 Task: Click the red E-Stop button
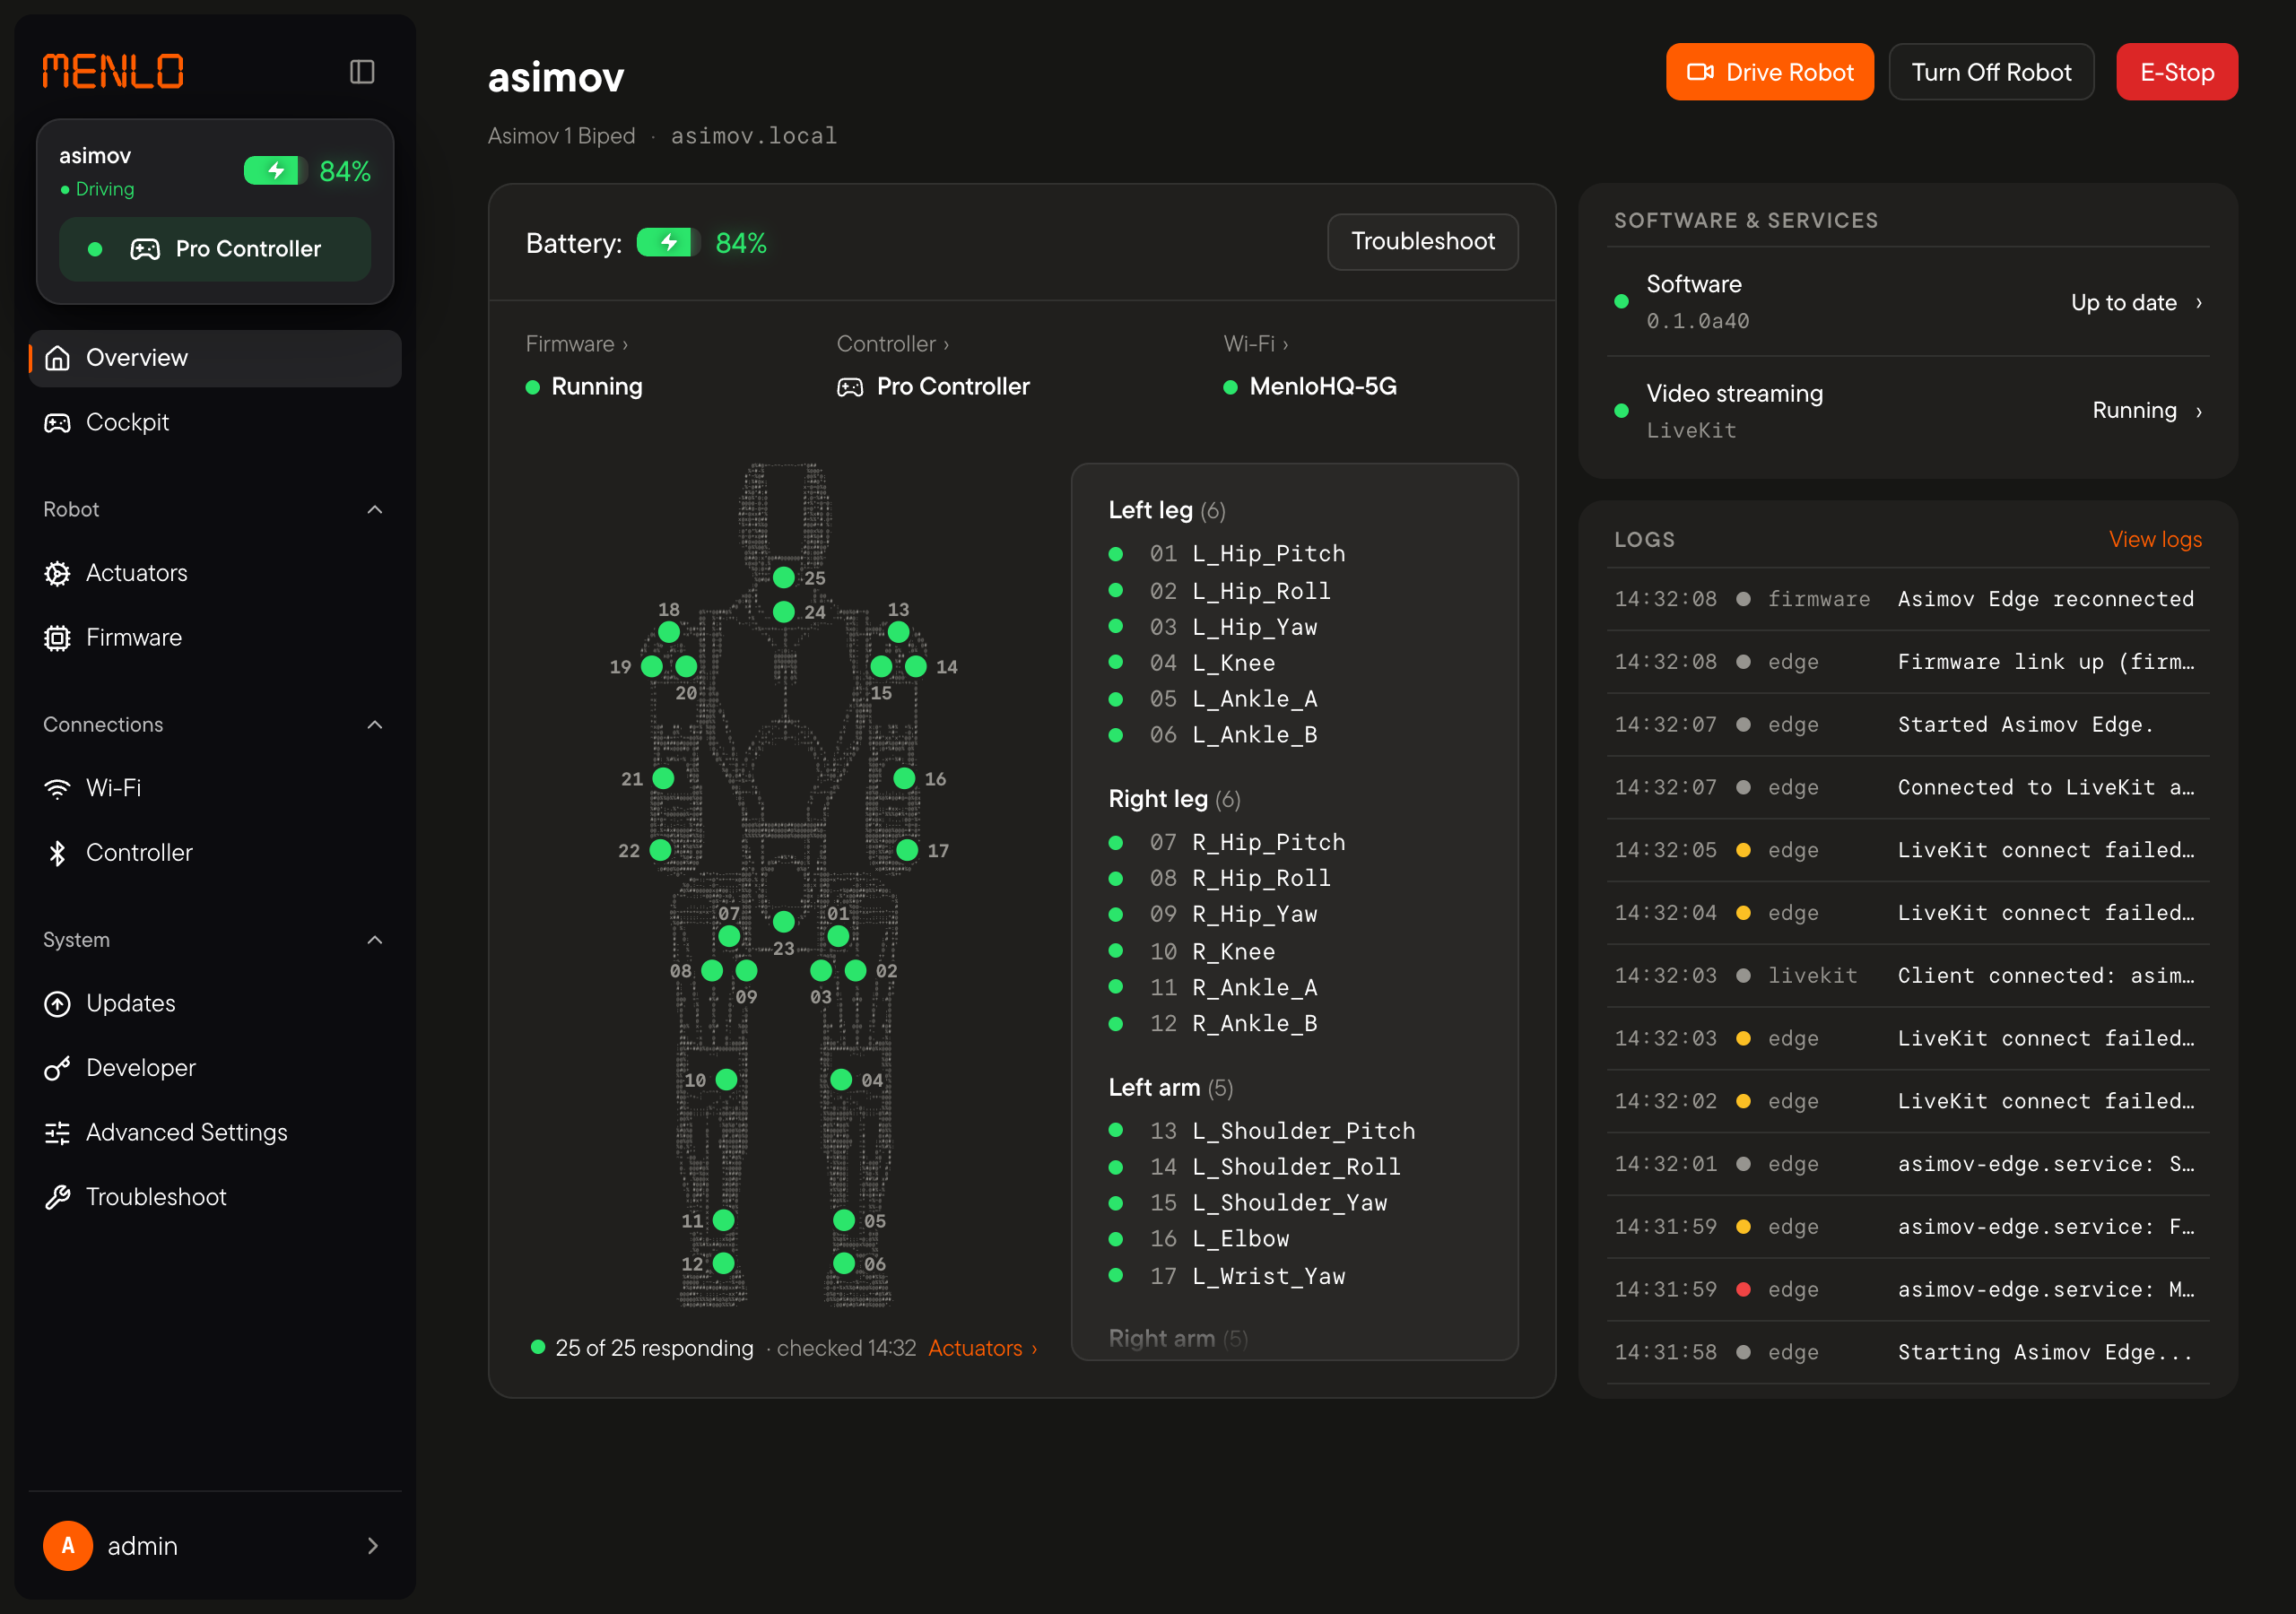pyautogui.click(x=2176, y=72)
